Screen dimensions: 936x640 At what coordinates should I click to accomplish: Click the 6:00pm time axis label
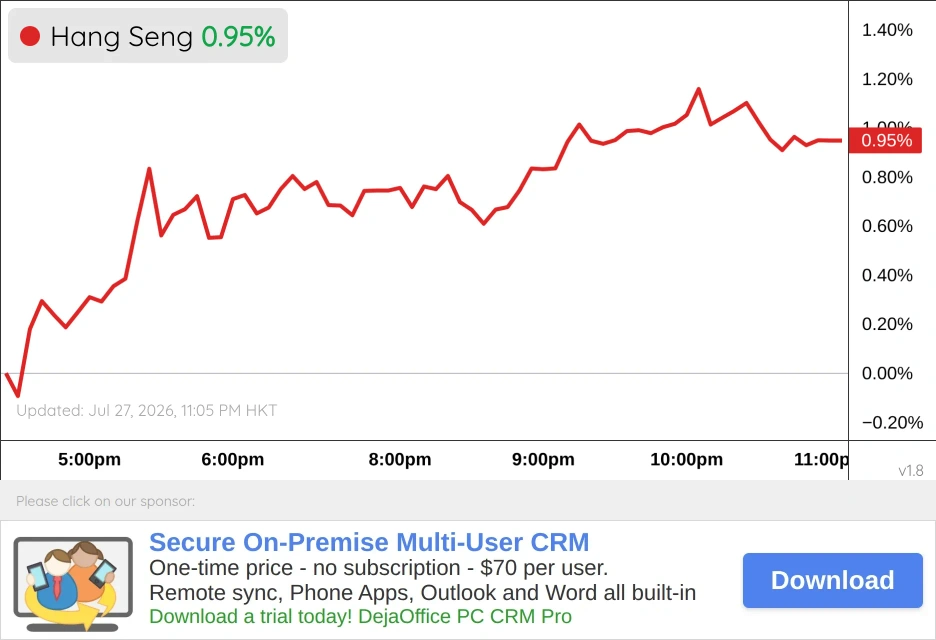pos(233,459)
